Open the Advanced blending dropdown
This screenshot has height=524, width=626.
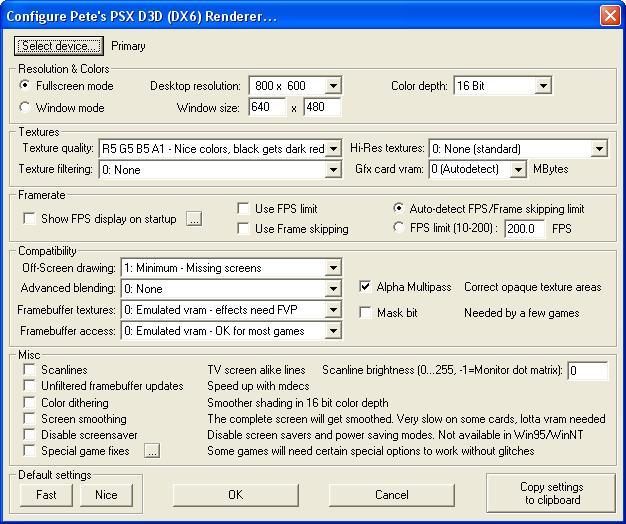click(231, 289)
